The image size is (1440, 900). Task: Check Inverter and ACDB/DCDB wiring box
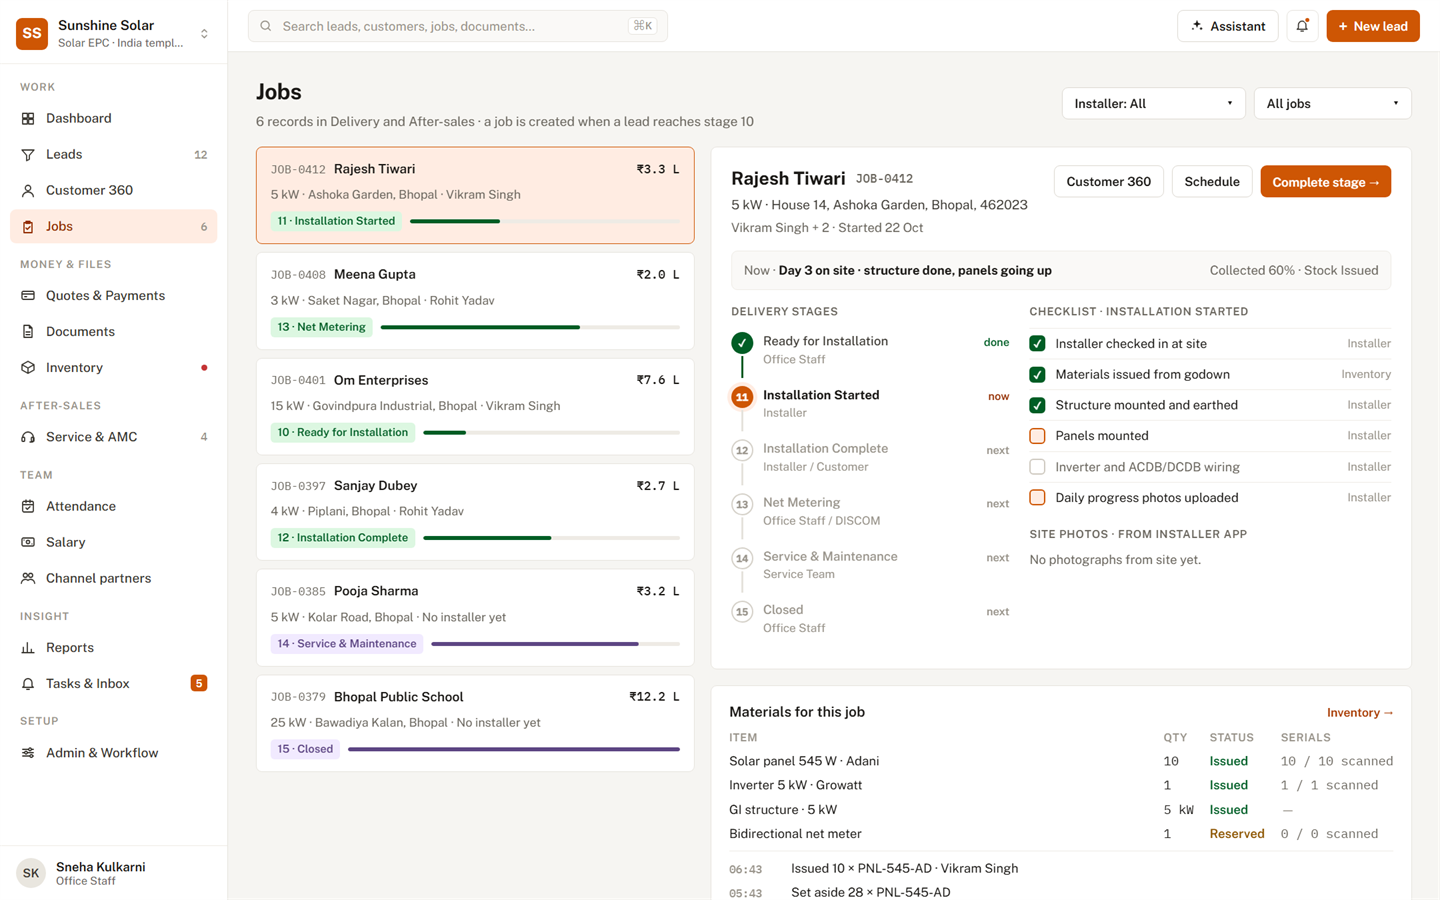point(1037,467)
